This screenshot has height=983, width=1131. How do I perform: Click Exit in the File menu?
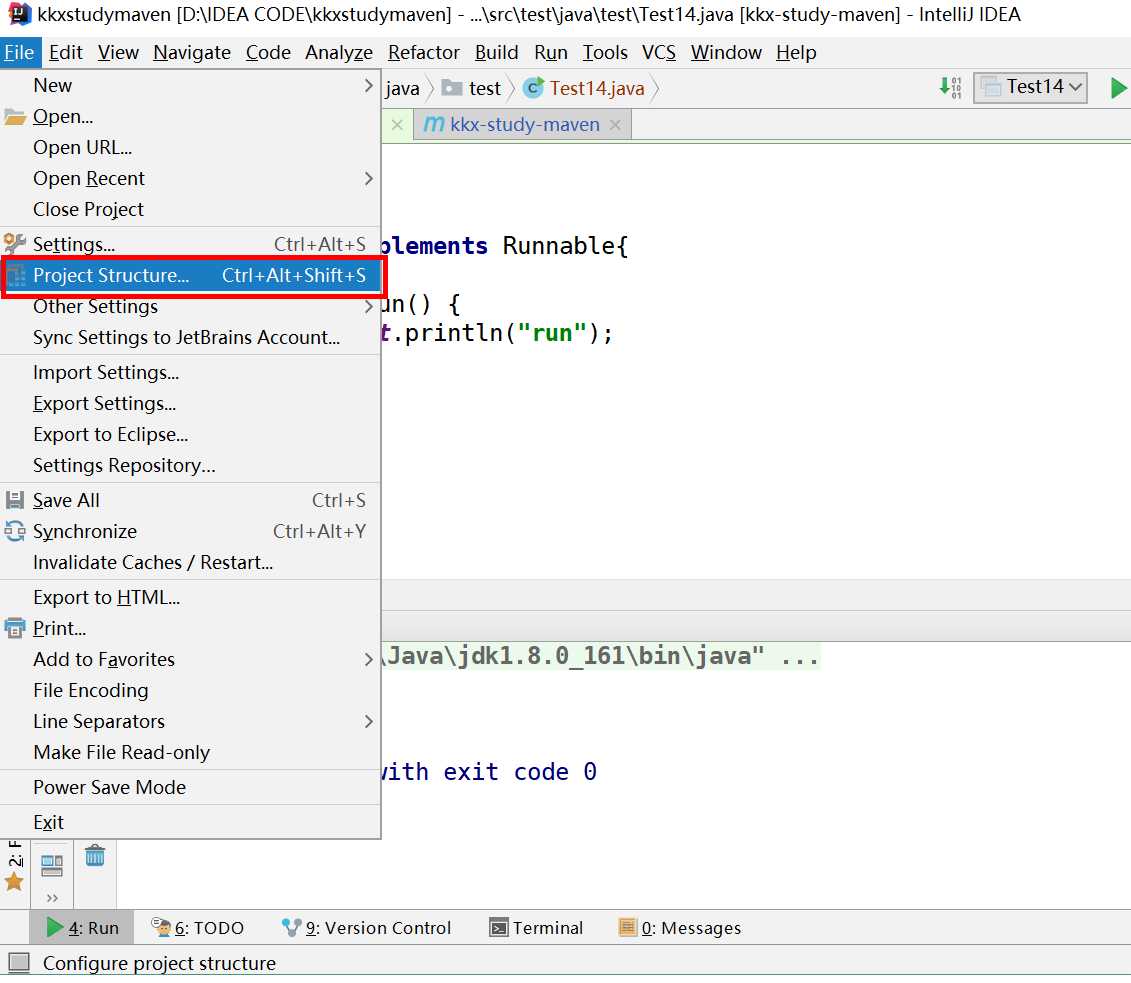(x=190, y=822)
